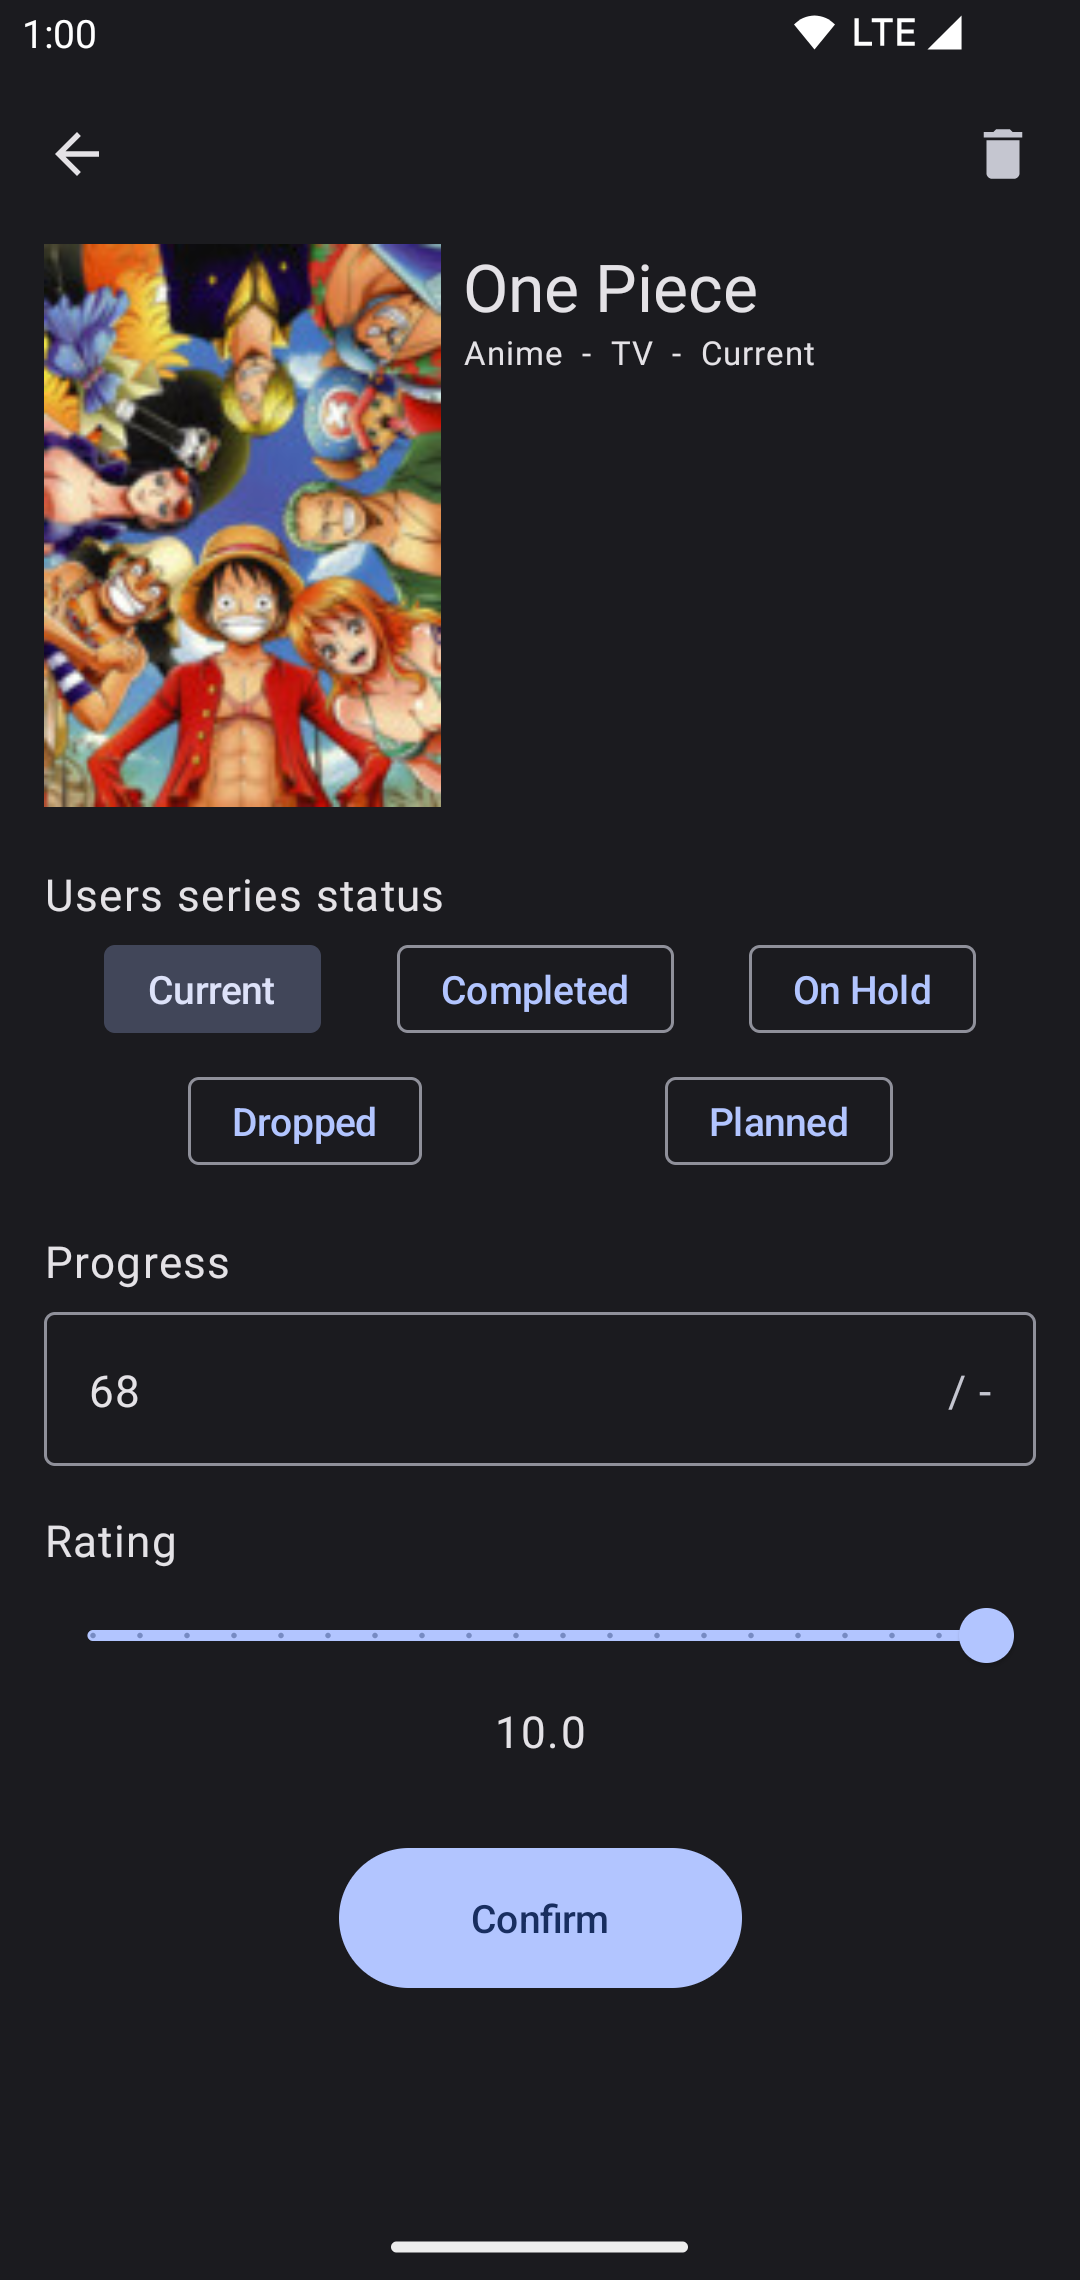Focus the Progress episode input field

[x=500, y=1389]
